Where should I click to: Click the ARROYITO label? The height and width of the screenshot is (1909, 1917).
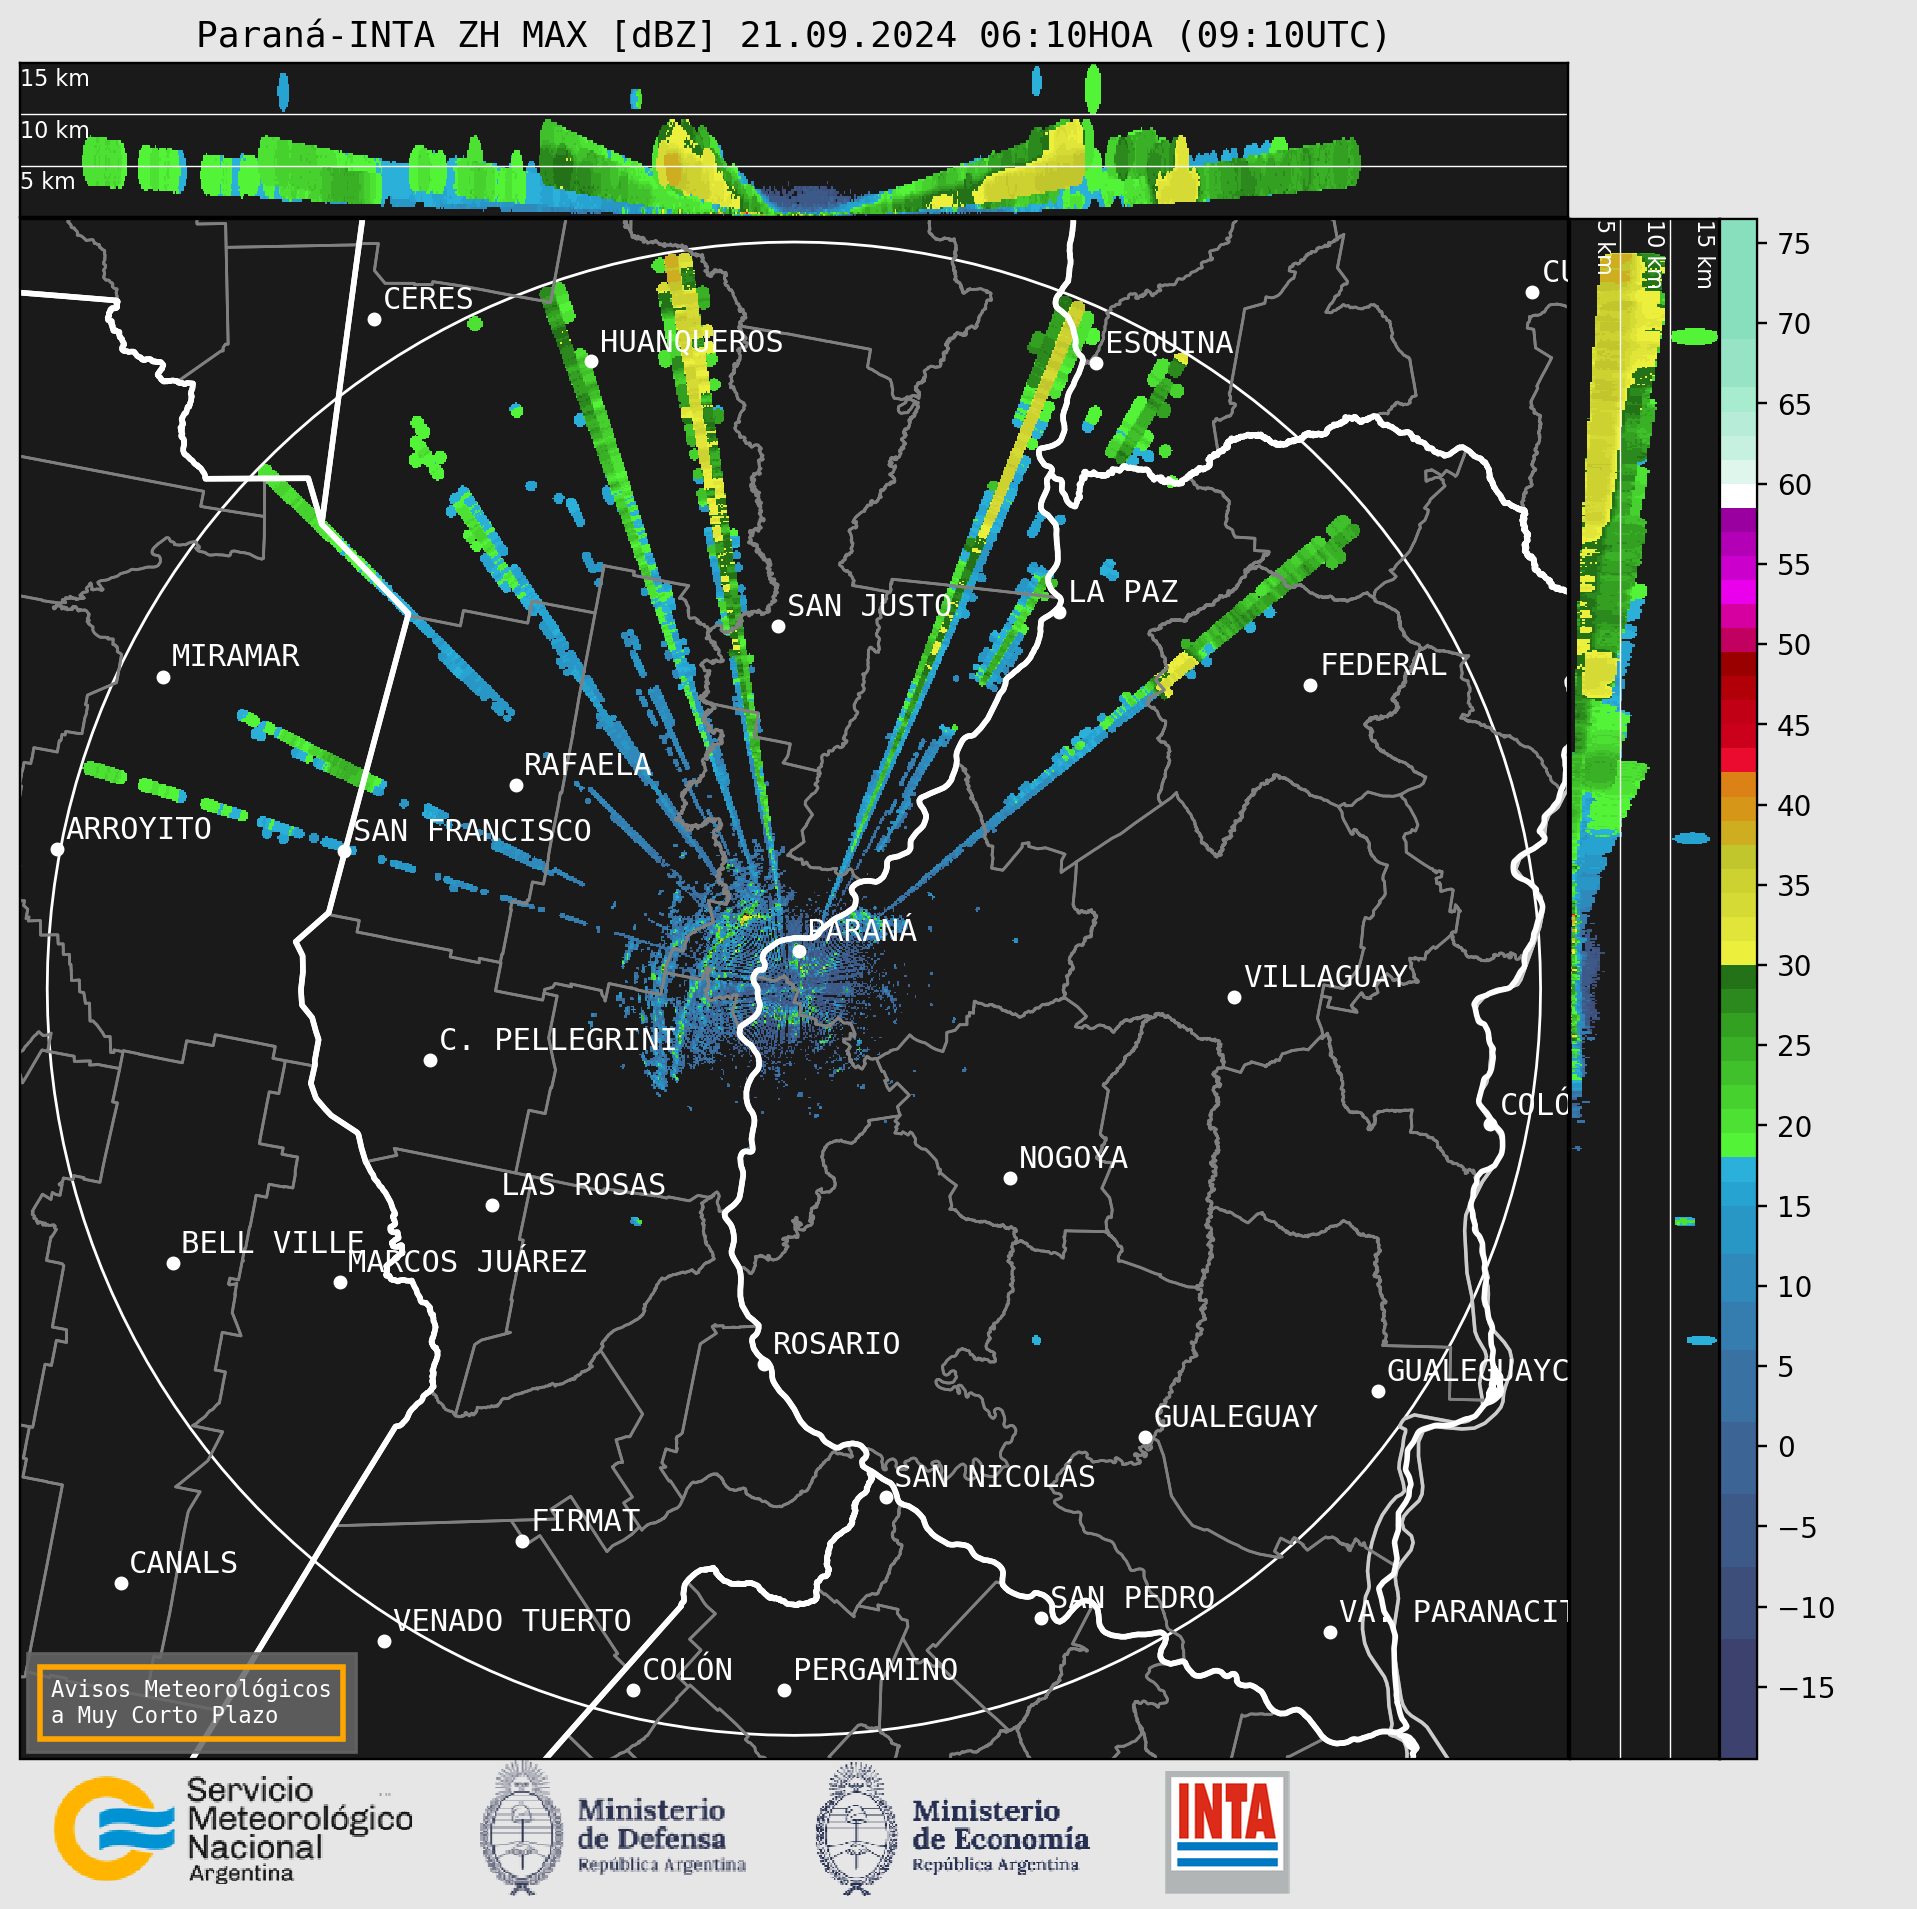coord(139,829)
